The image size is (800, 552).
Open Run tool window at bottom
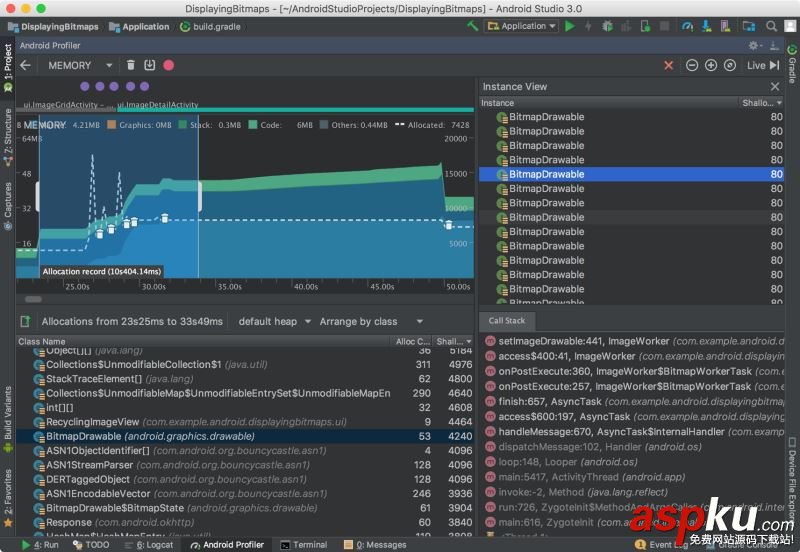click(40, 545)
